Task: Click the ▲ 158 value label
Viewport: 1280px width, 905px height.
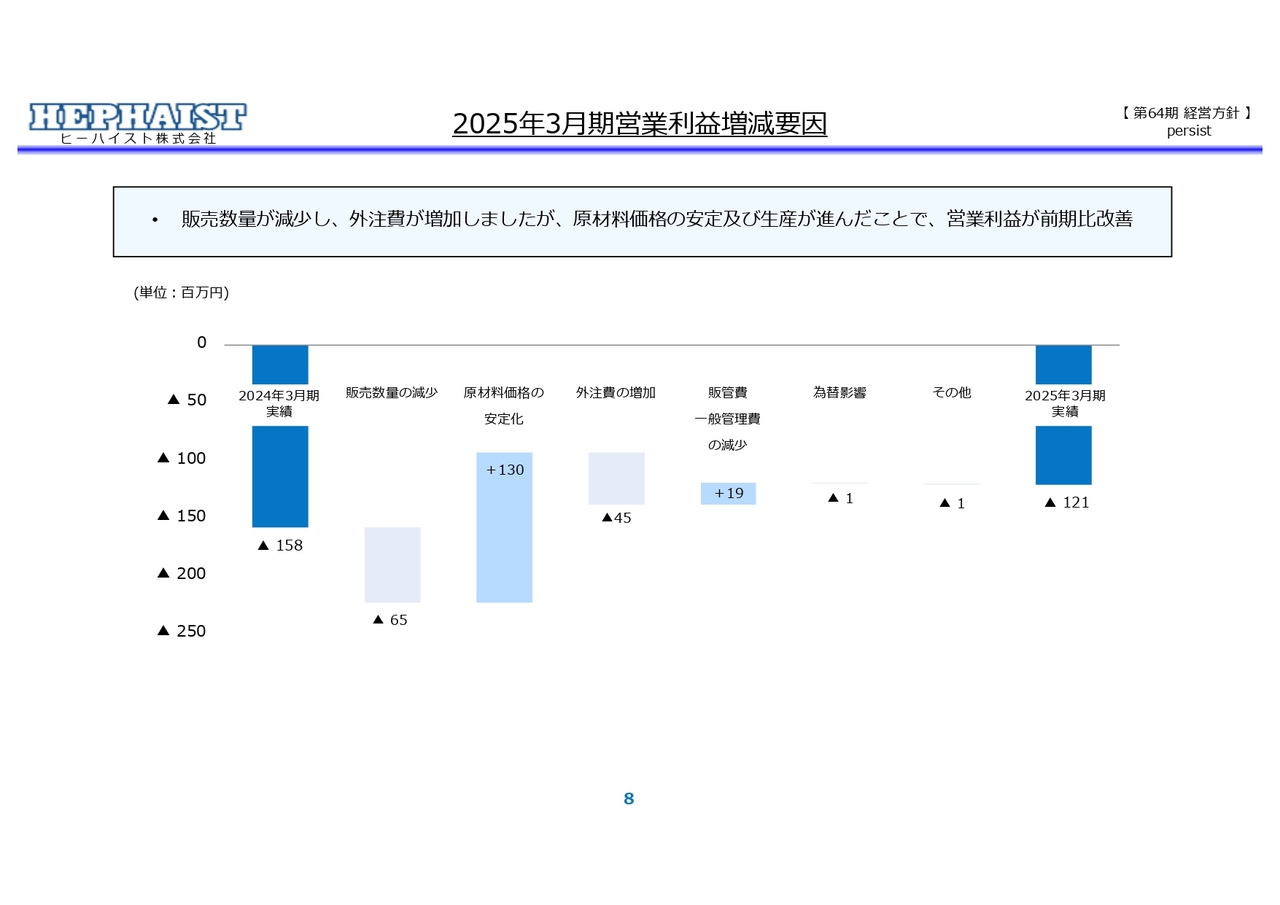Action: point(280,546)
